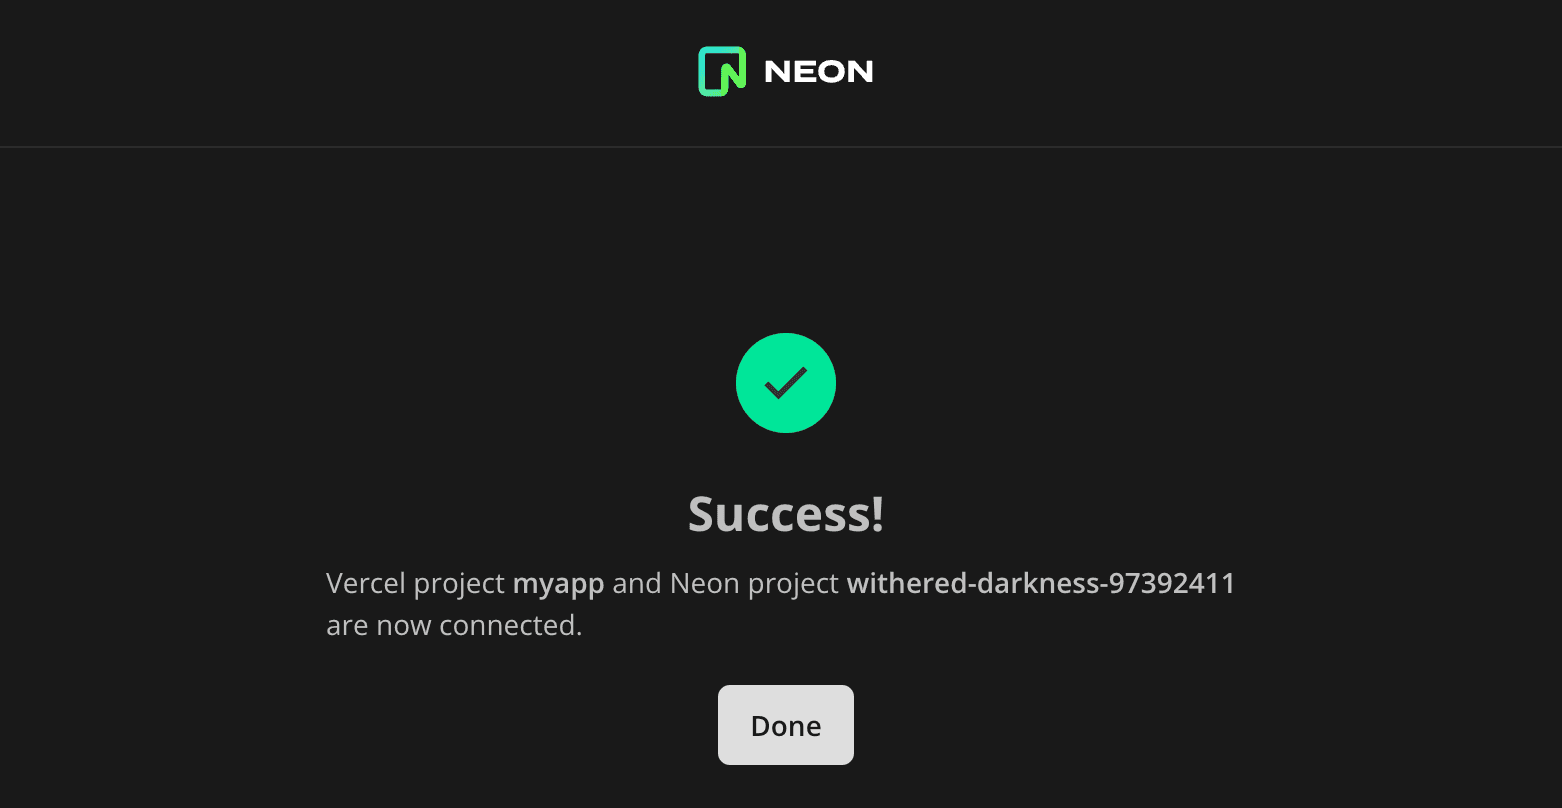Dismiss the dialog using Done
The height and width of the screenshot is (808, 1562).
click(x=786, y=725)
